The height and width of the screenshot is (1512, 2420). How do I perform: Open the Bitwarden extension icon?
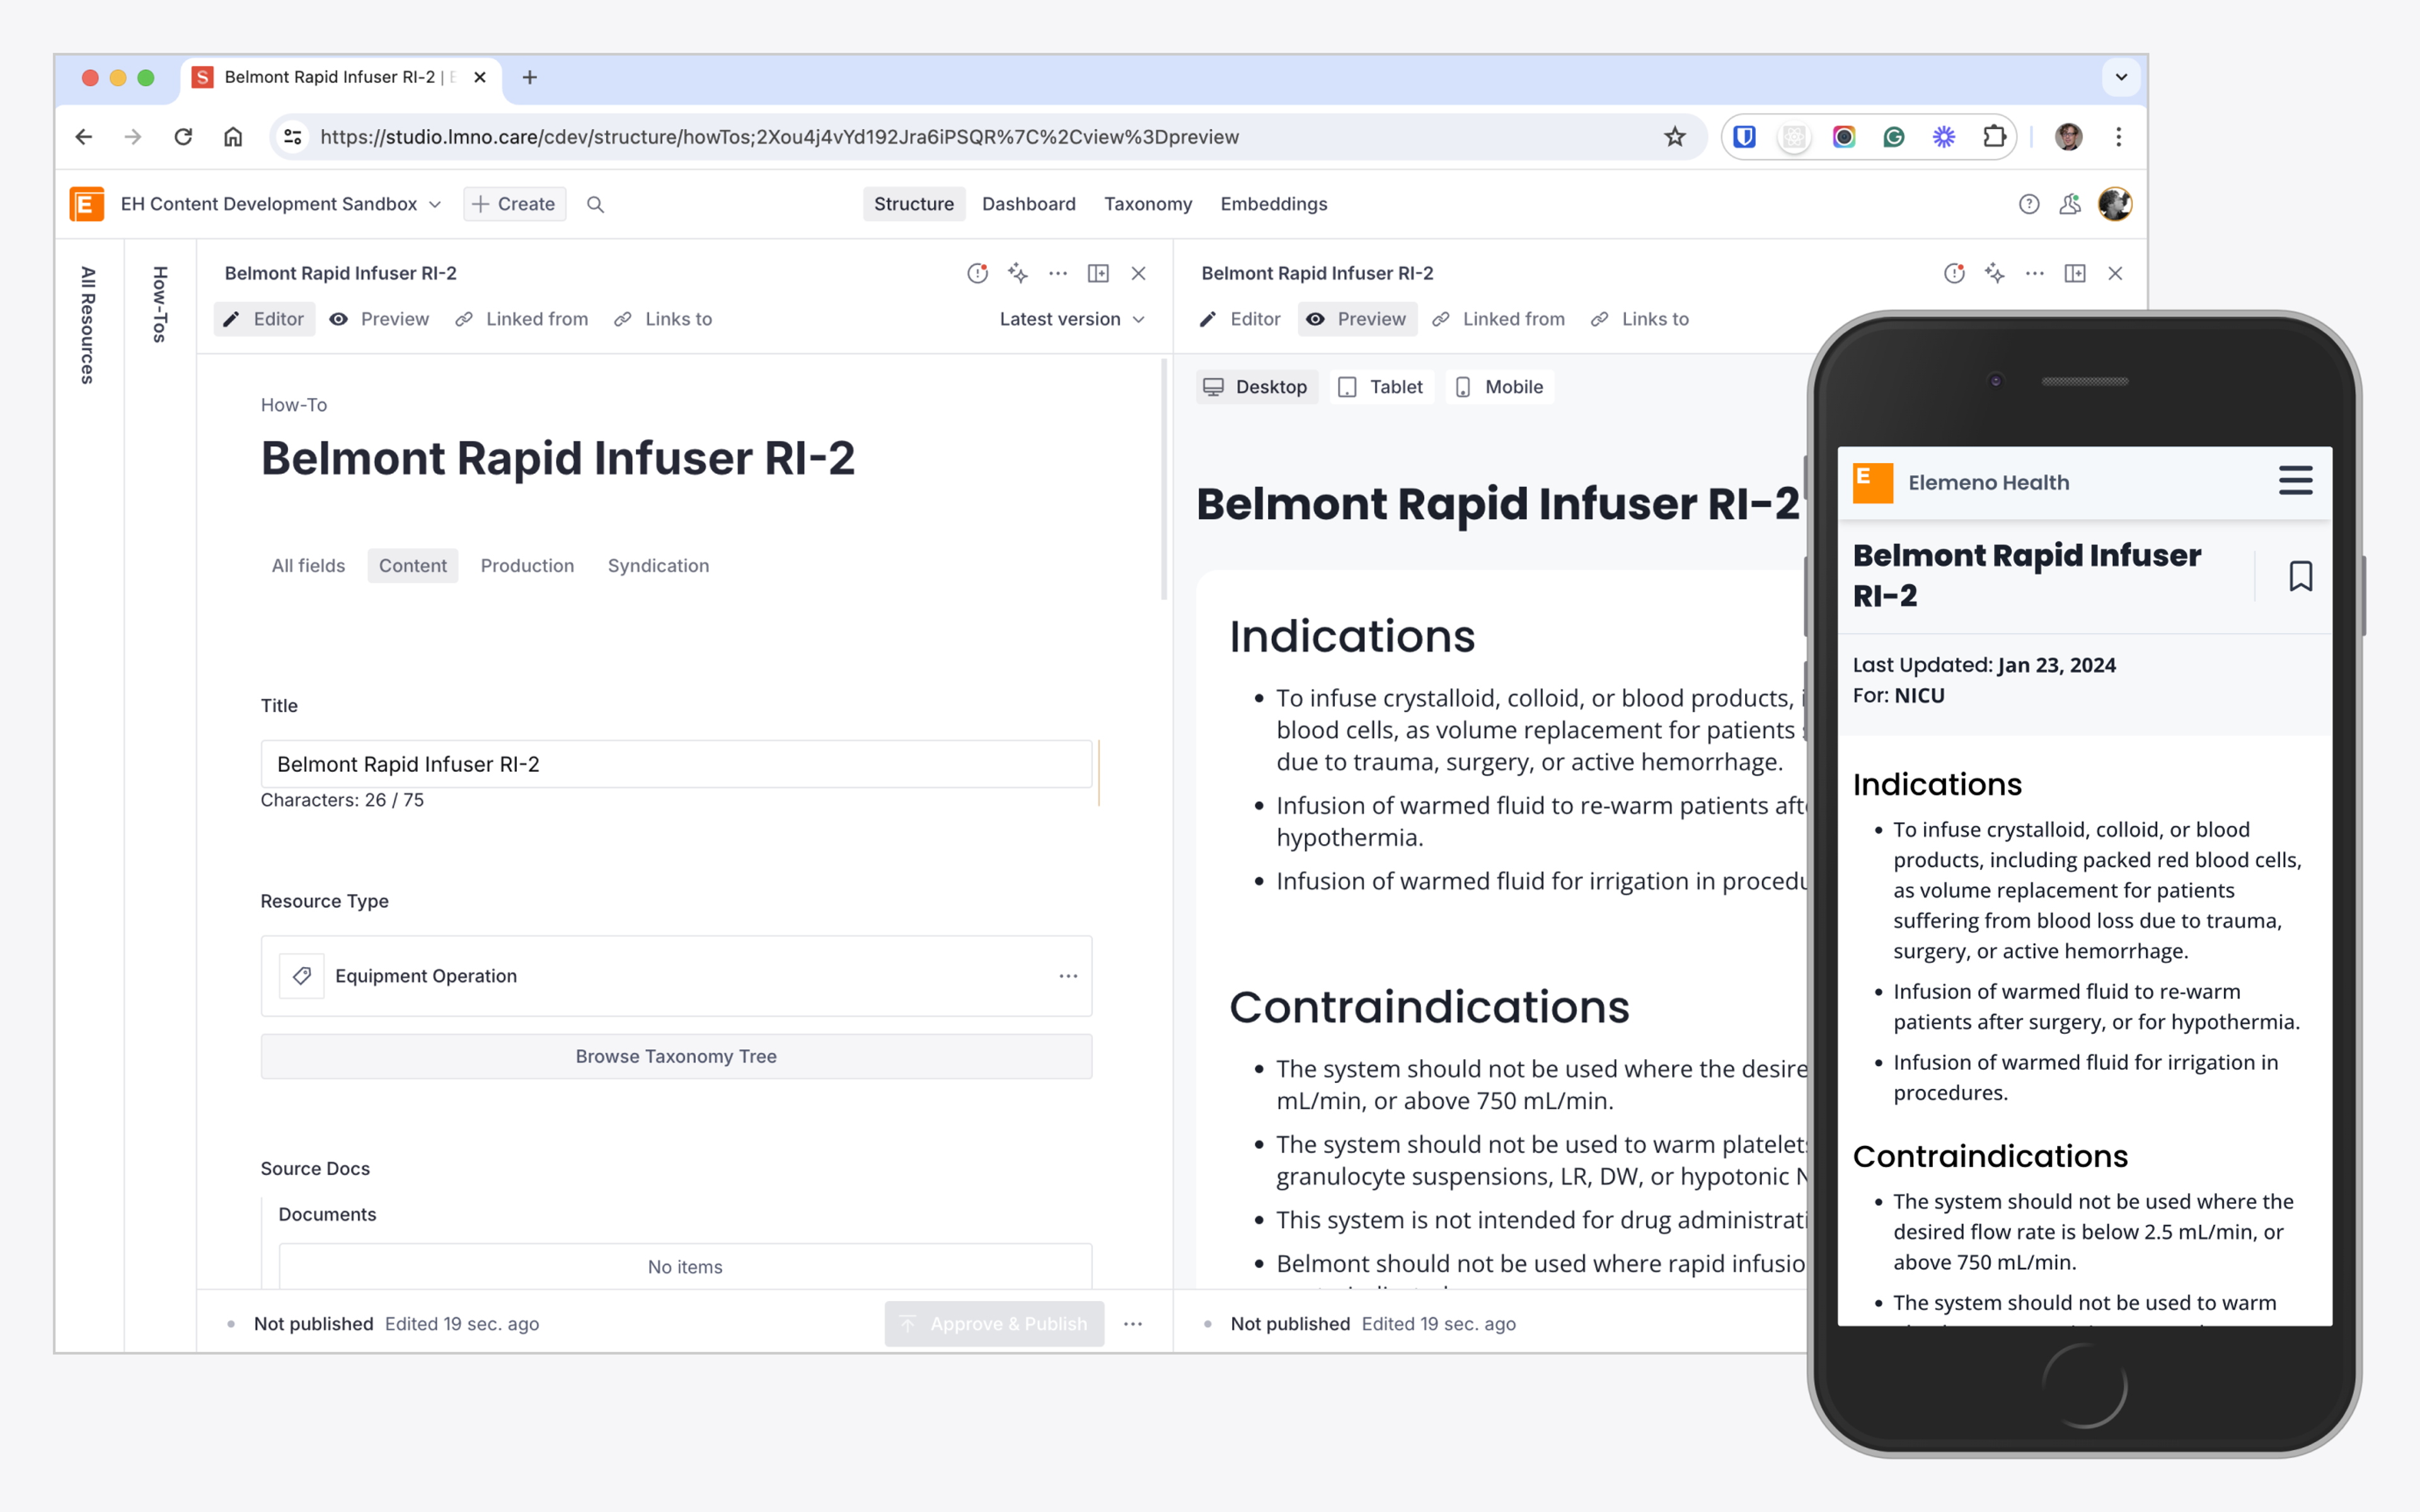[x=1744, y=137]
